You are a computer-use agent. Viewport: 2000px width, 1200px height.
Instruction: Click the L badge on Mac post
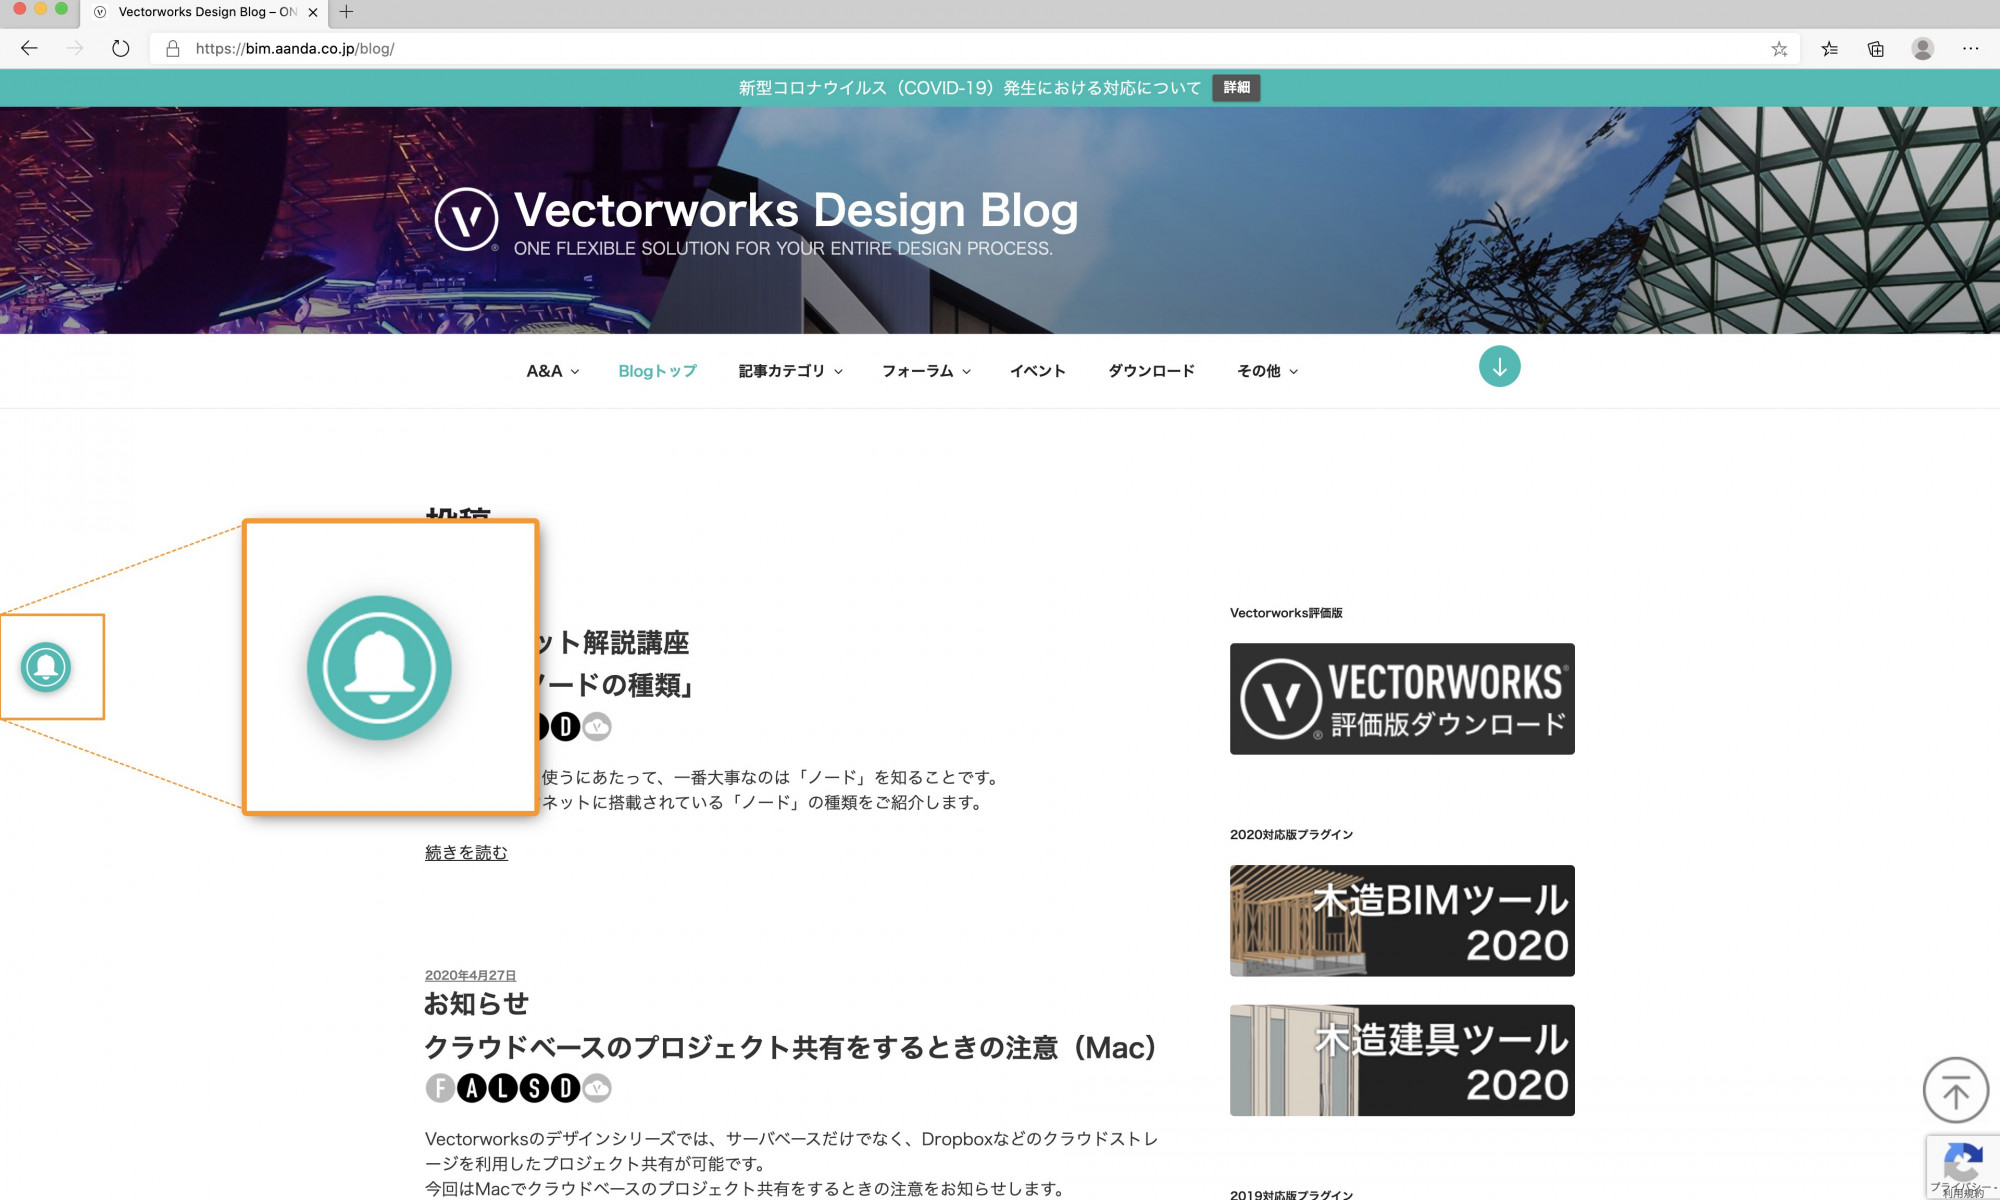pos(502,1088)
